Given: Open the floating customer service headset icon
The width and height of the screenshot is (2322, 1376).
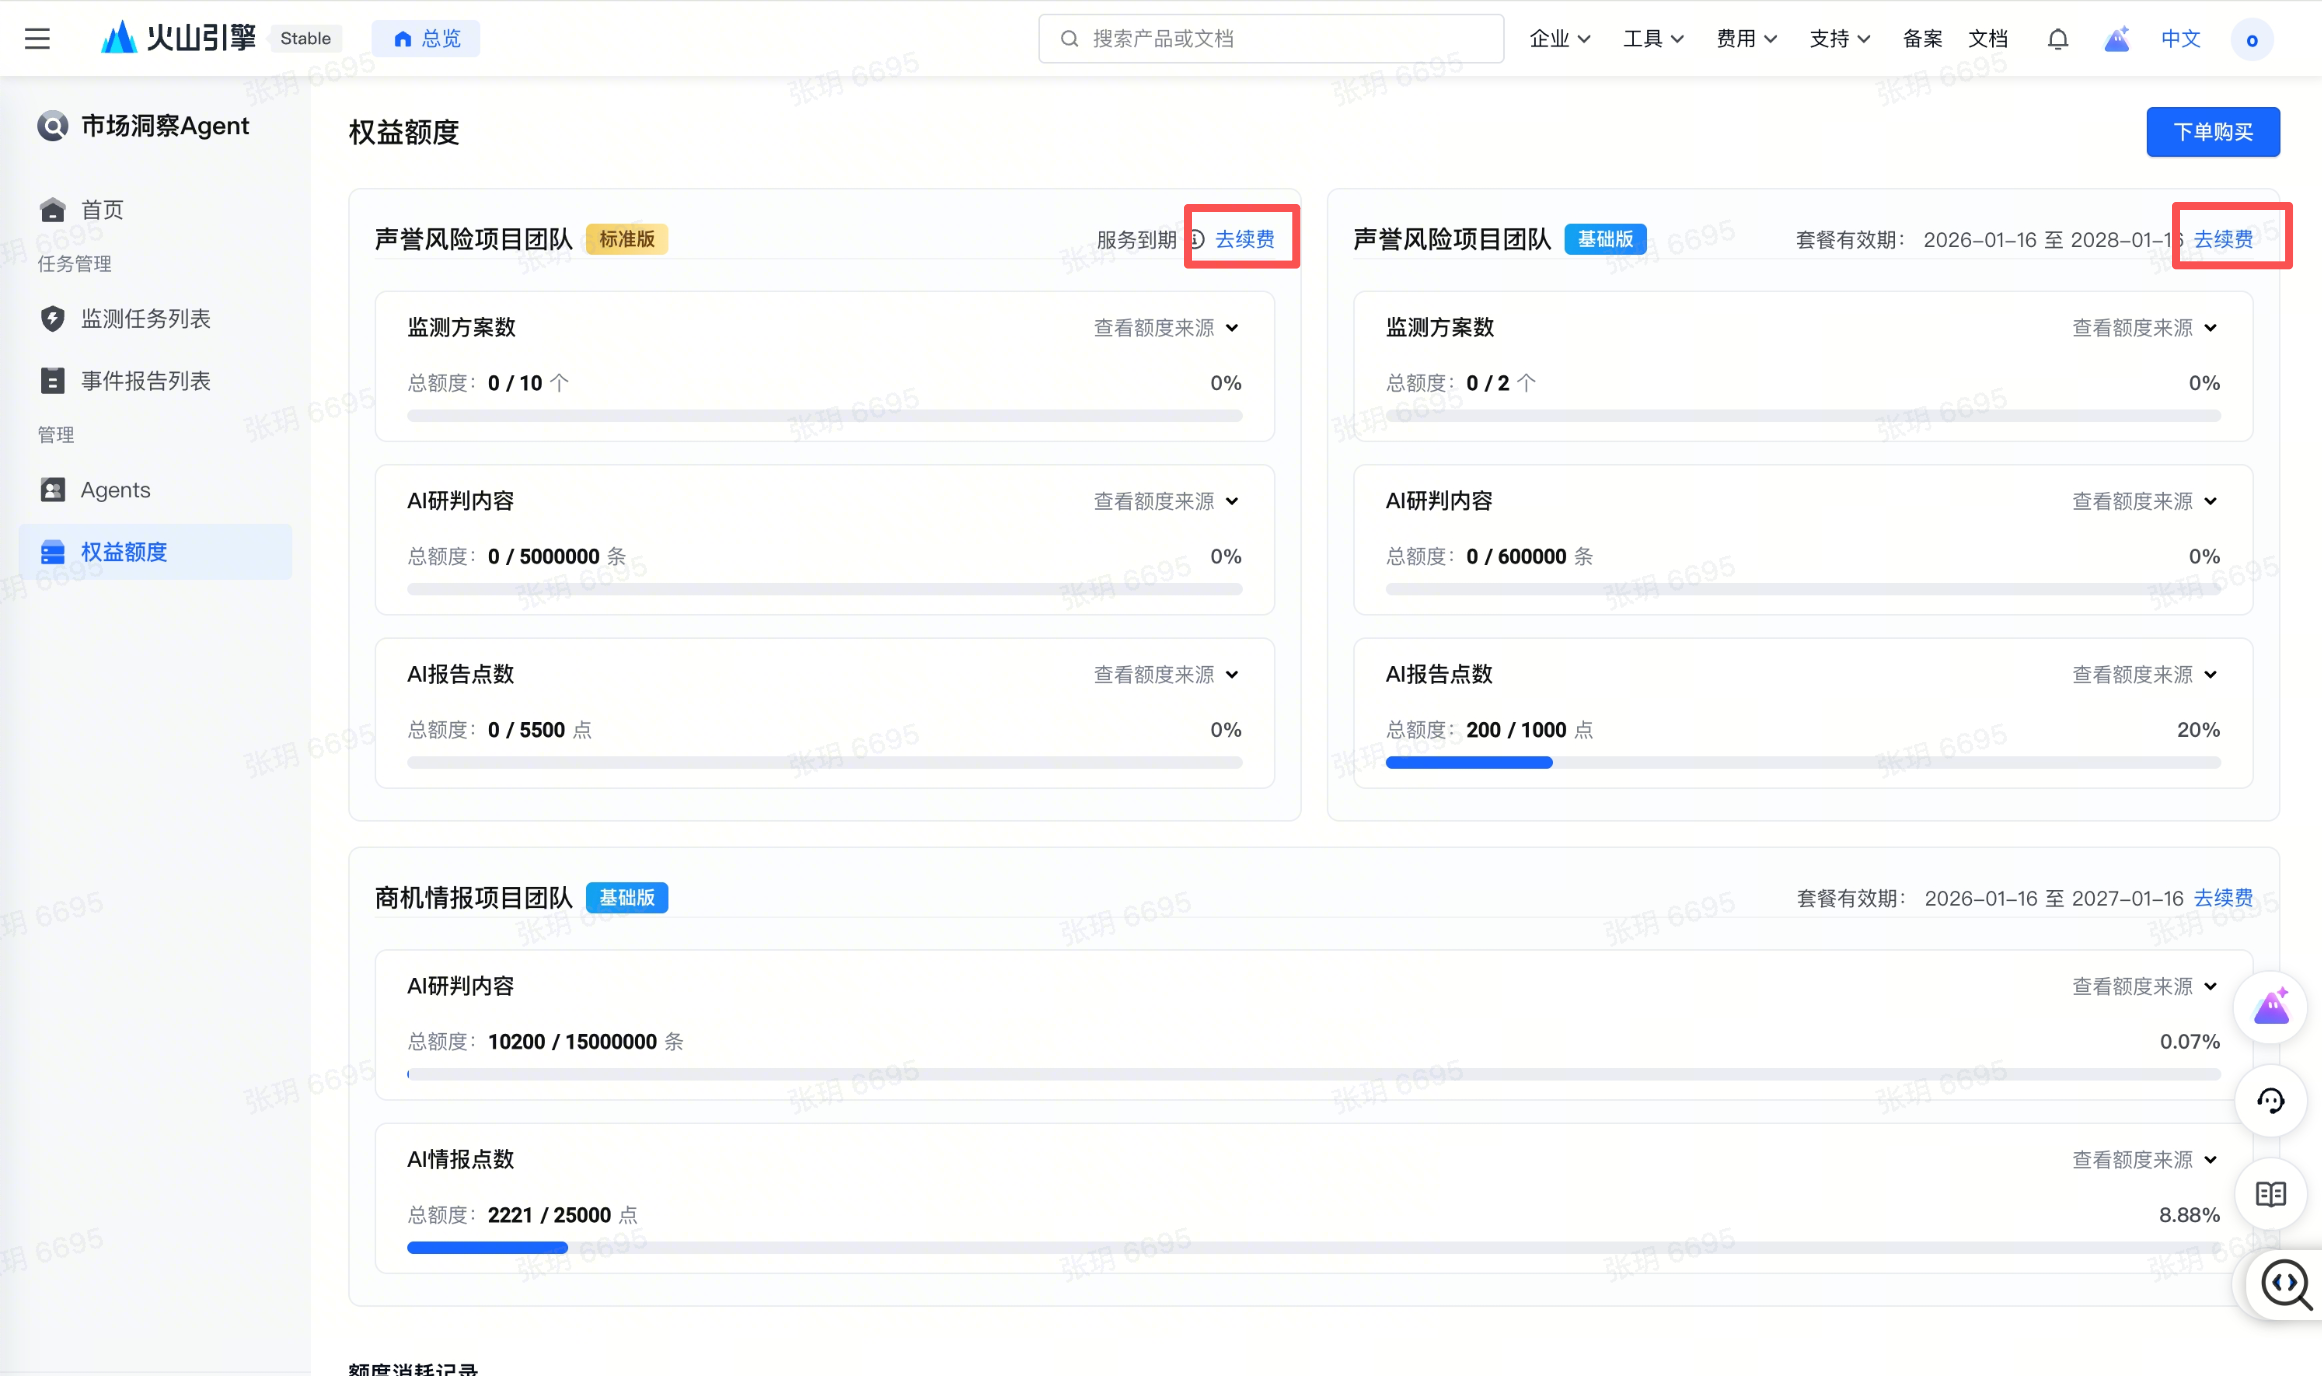Looking at the screenshot, I should click(x=2270, y=1101).
